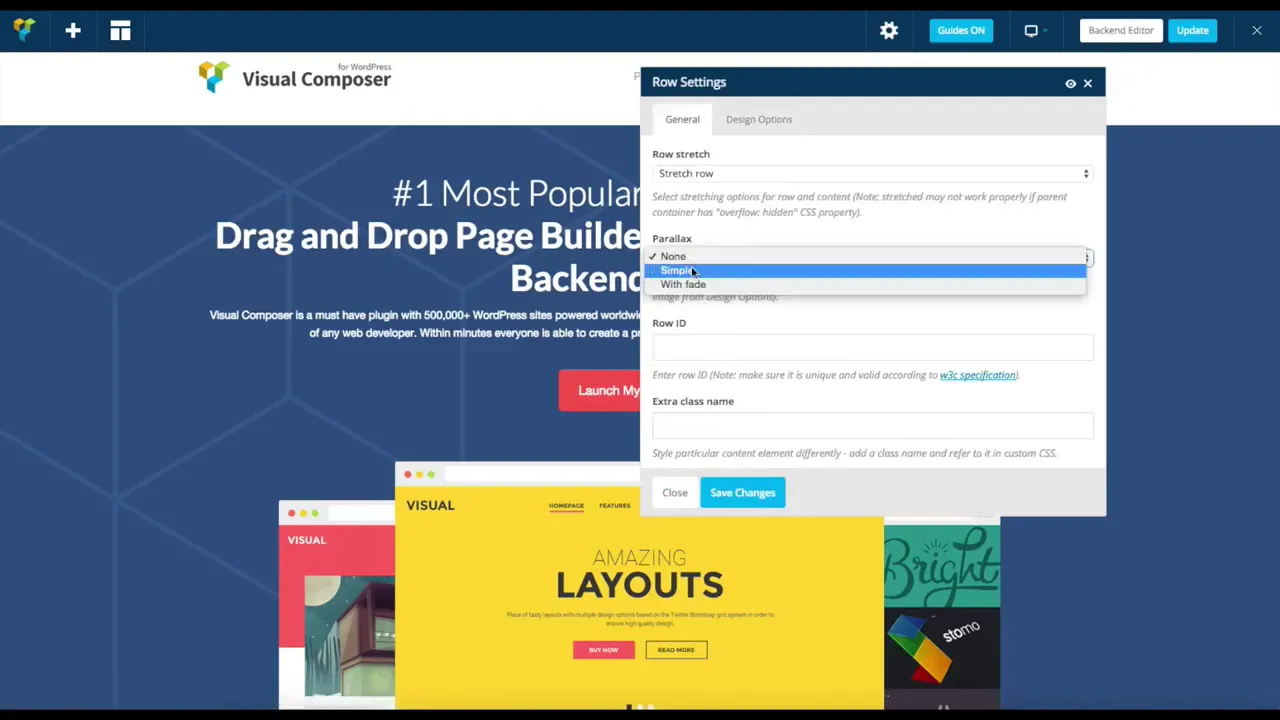Click the 'AMAZING LAYOUTS' heading in preview
Viewport: 1280px width, 720px height.
(639, 574)
